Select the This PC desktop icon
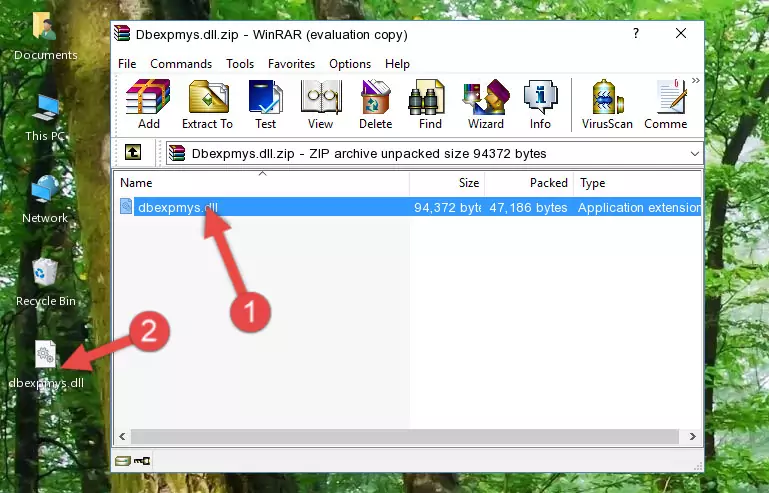Viewport: 769px width, 493px height. coord(45,118)
